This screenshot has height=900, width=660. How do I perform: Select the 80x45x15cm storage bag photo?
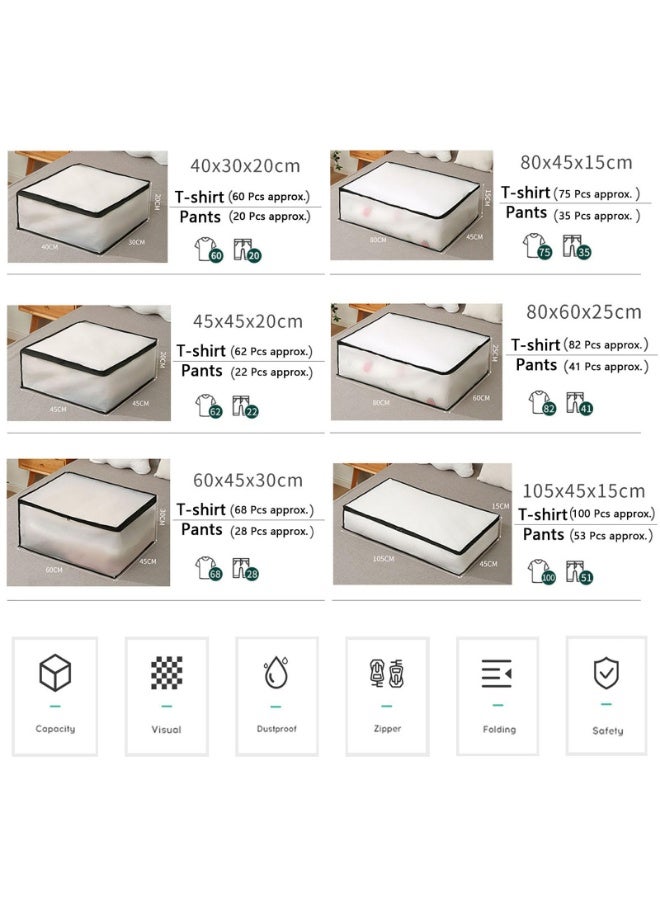411,205
